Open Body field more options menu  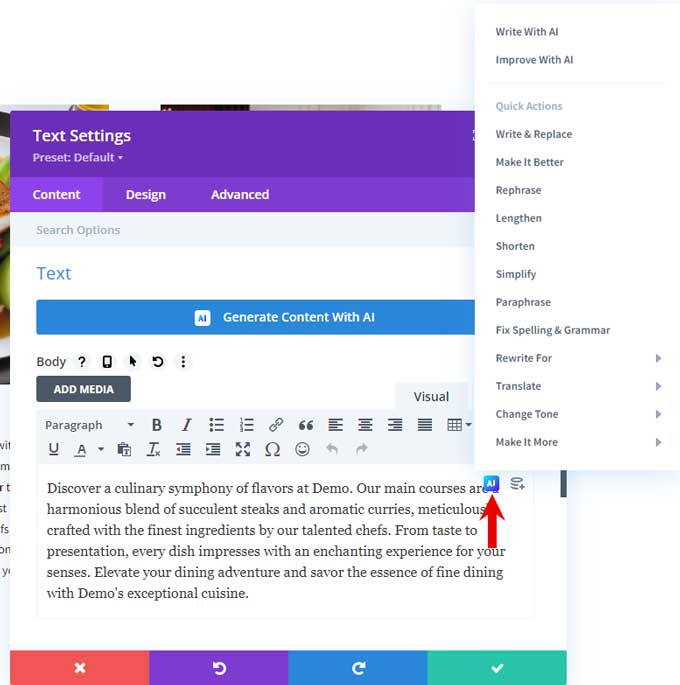(x=183, y=362)
